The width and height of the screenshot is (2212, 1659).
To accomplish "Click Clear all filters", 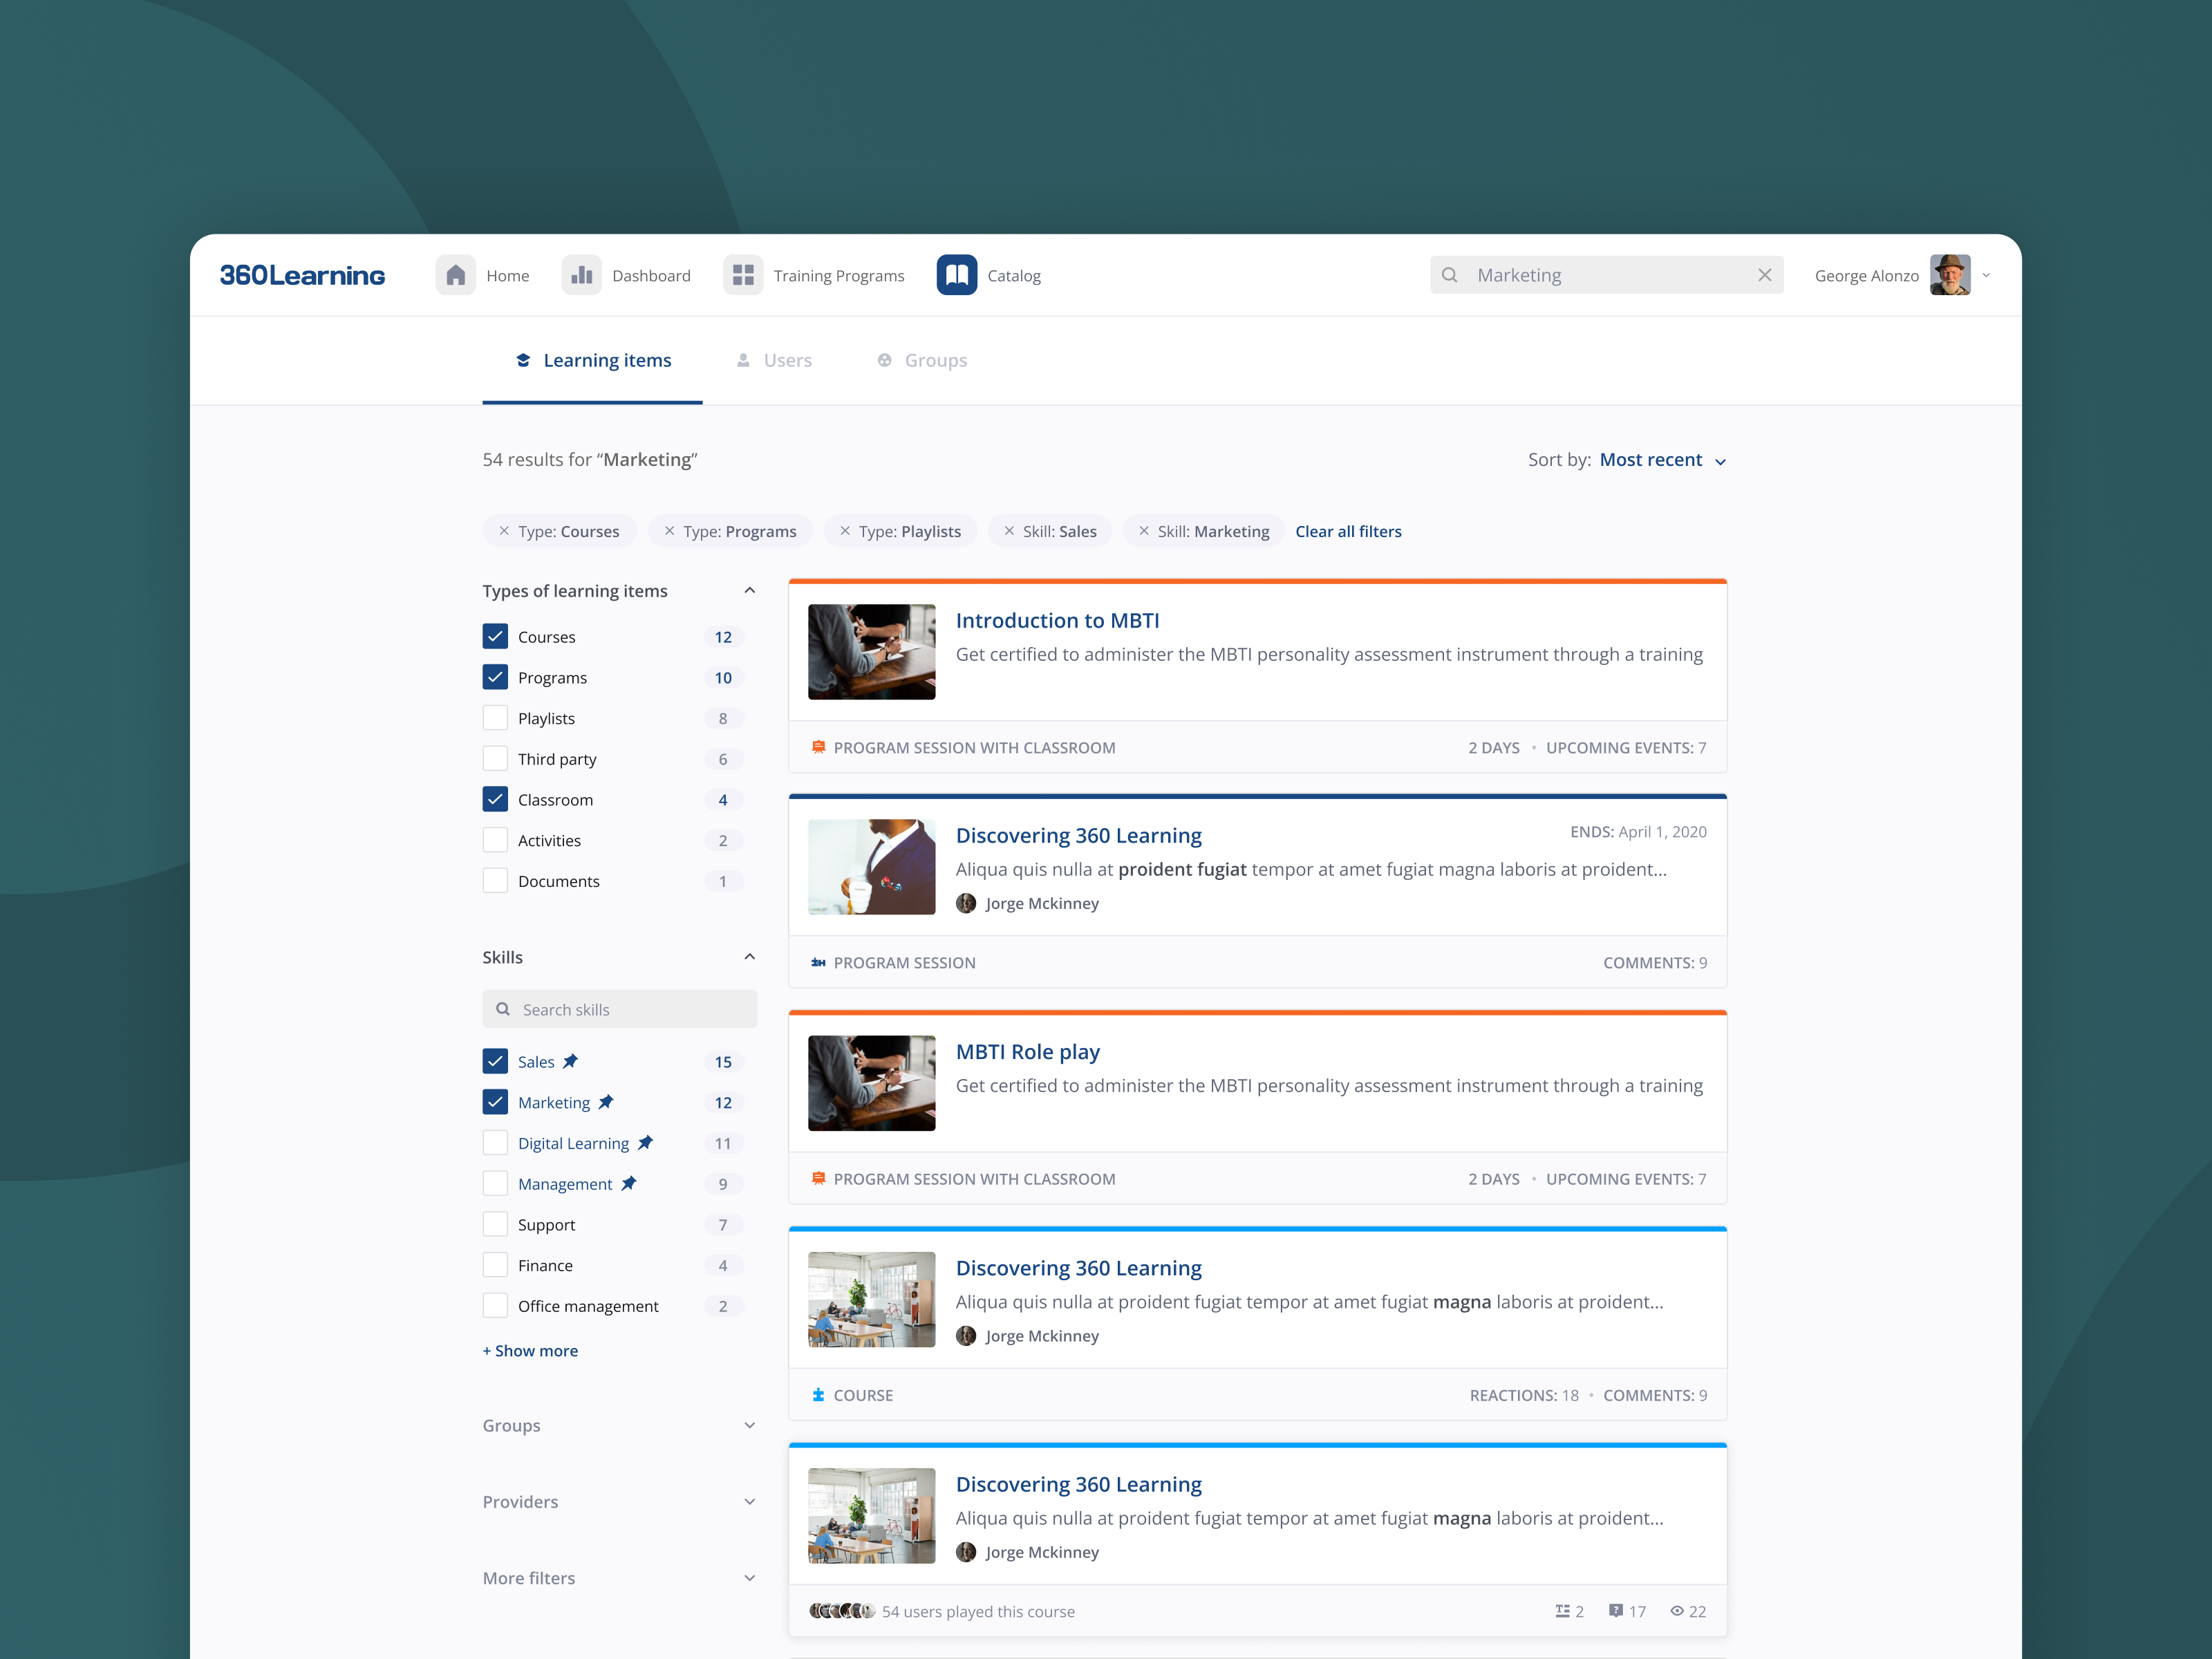I will coord(1348,531).
